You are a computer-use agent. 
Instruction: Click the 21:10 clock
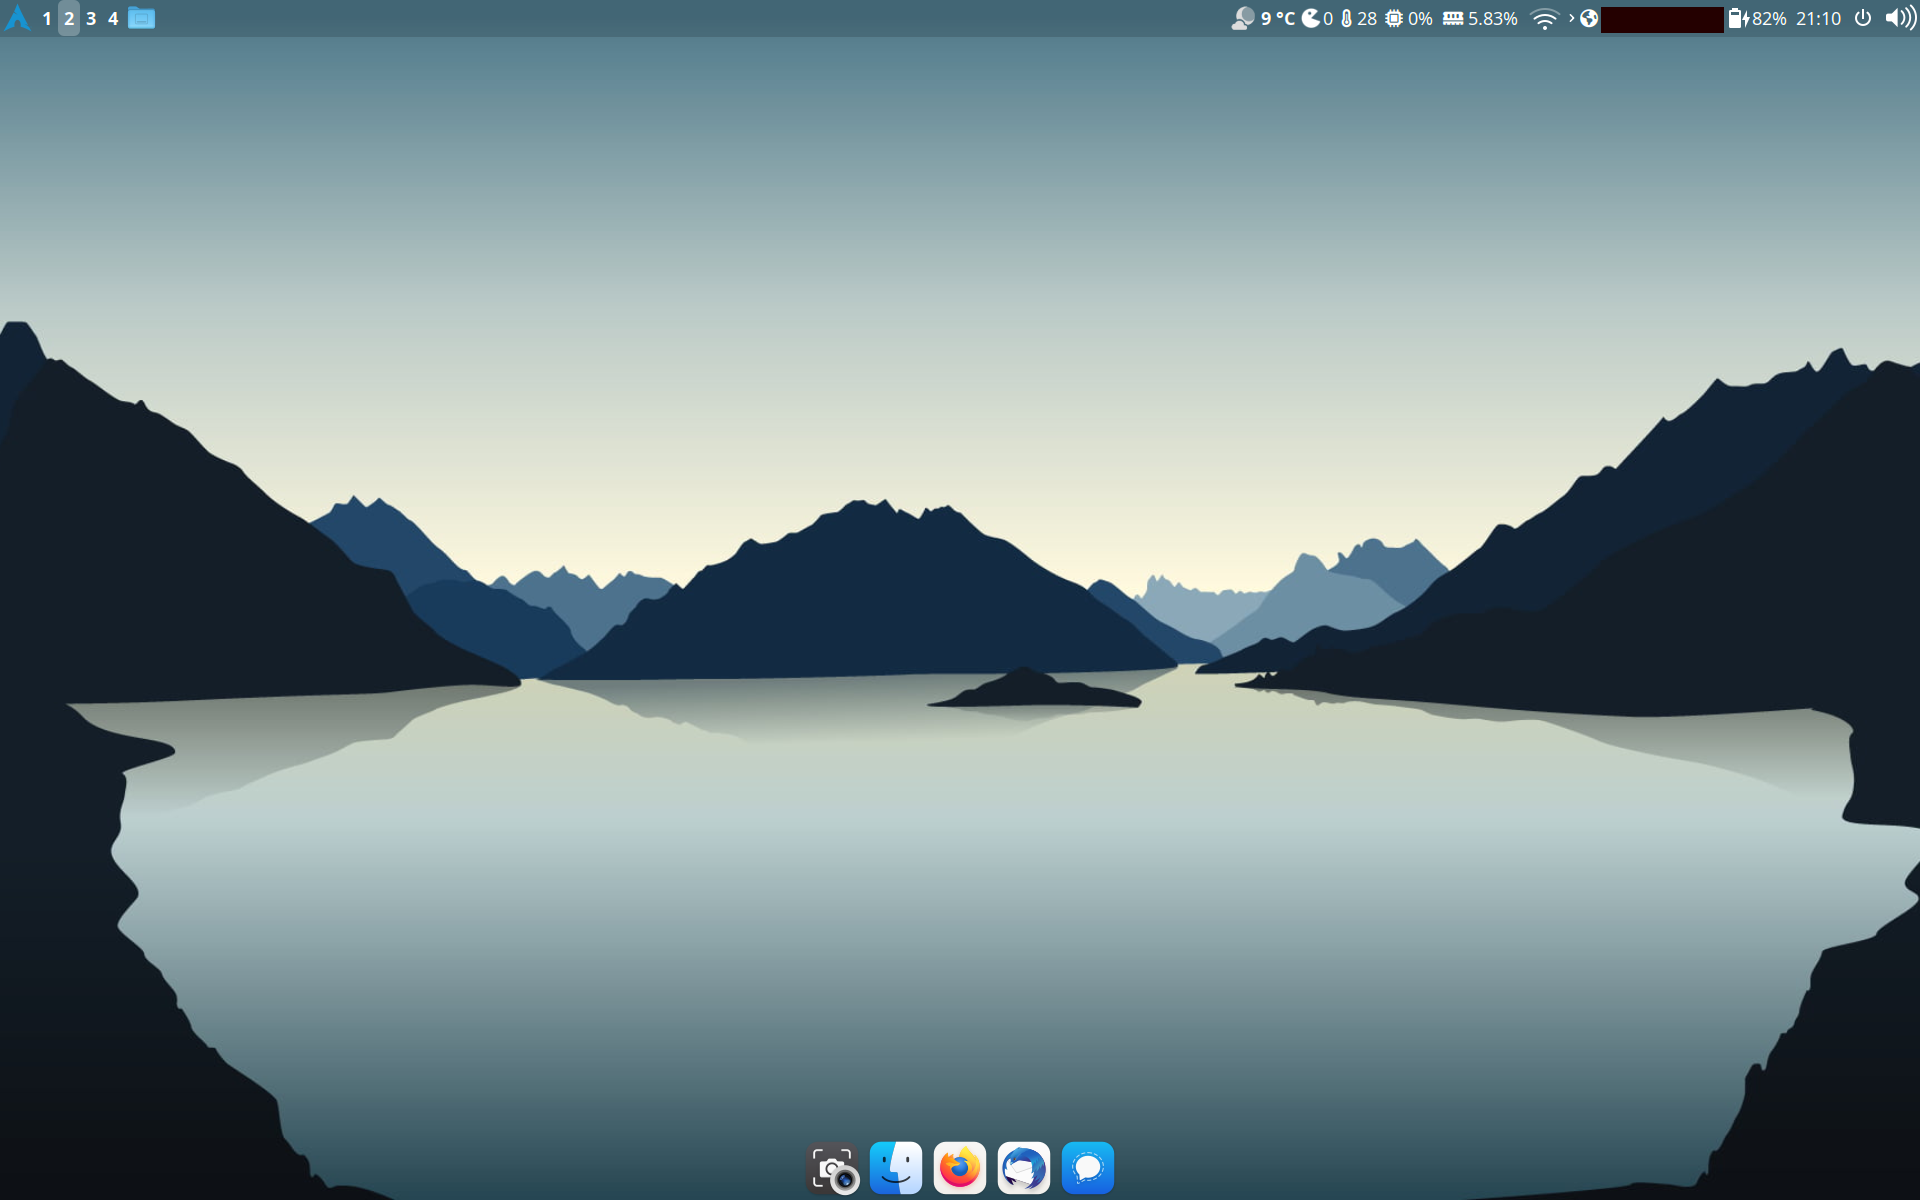1818,18
